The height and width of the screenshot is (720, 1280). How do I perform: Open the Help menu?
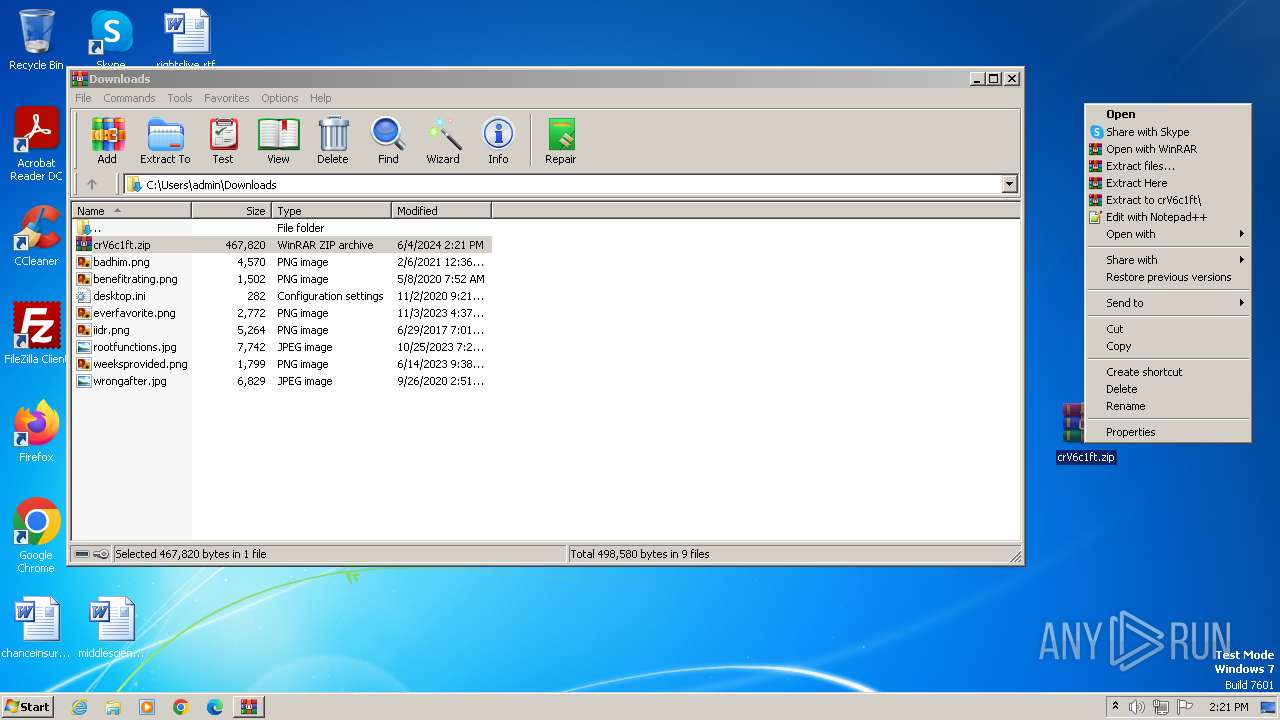pyautogui.click(x=320, y=98)
